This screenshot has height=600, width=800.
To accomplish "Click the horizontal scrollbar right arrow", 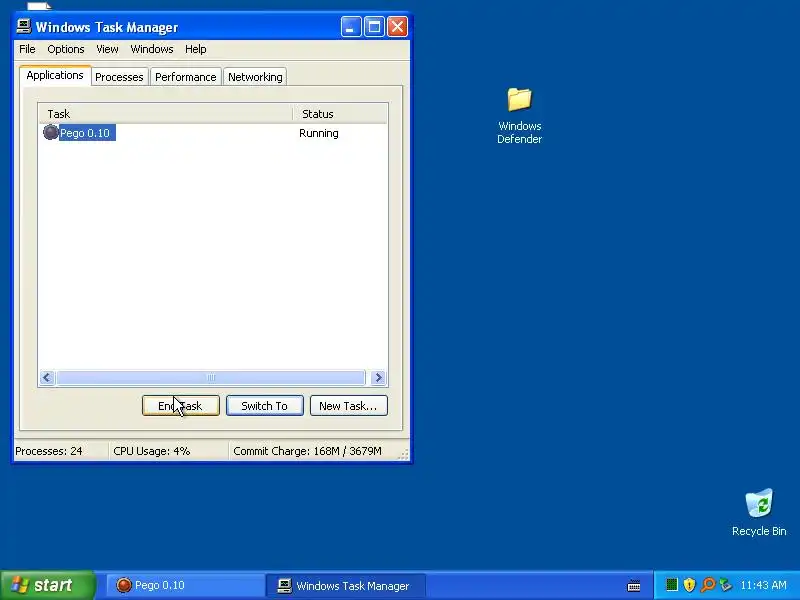I will [x=378, y=378].
